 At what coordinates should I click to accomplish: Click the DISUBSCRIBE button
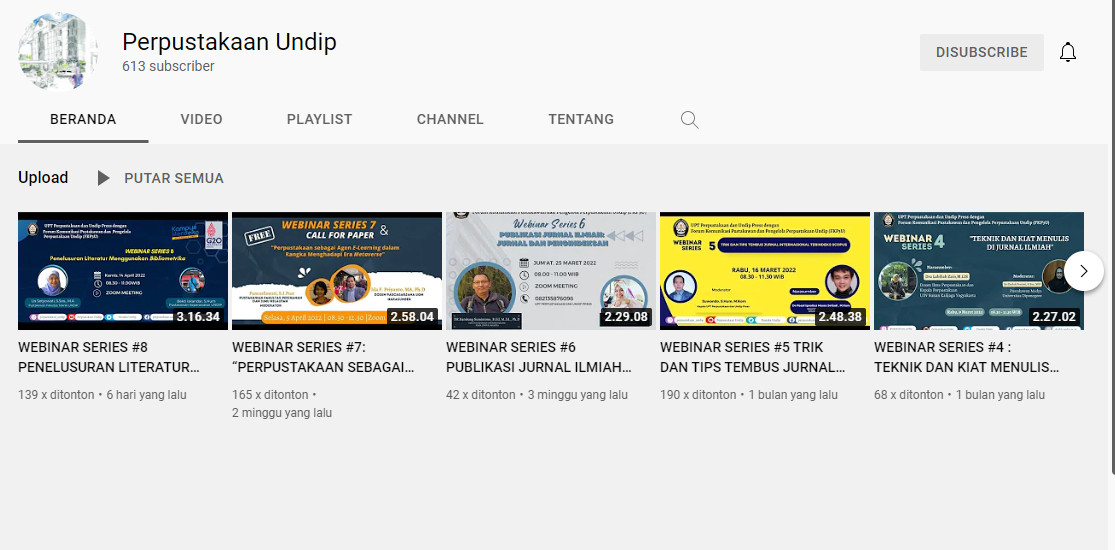point(981,53)
